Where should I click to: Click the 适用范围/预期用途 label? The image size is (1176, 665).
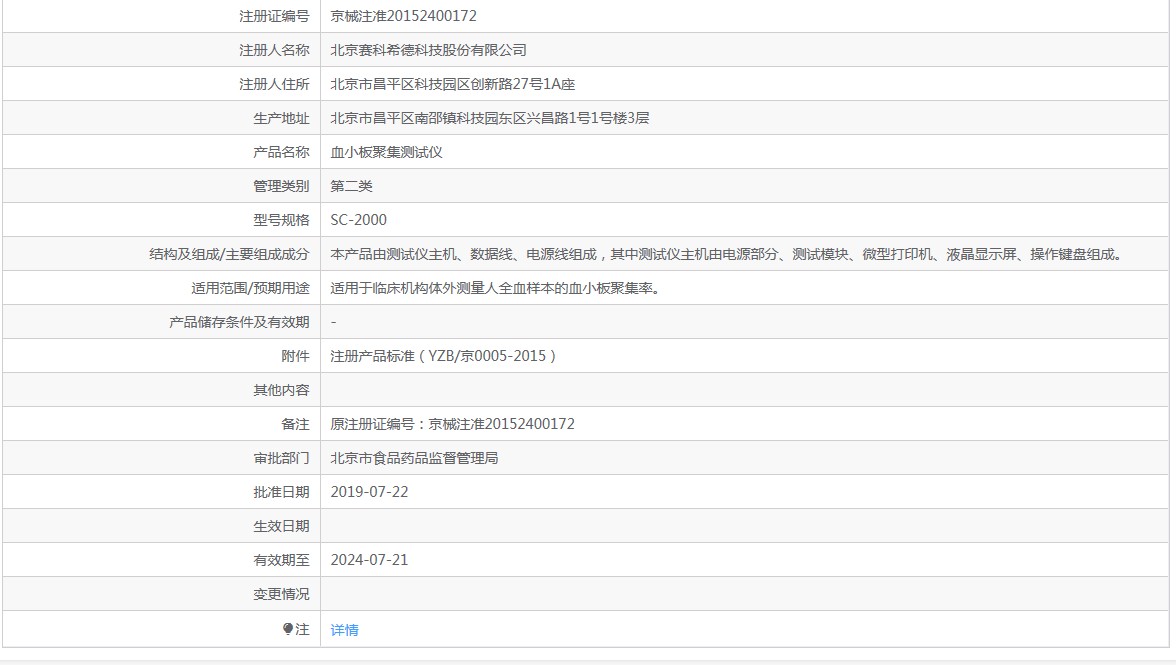250,288
